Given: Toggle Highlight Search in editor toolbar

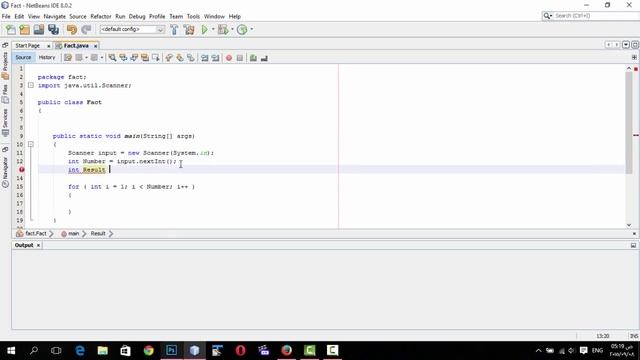Looking at the screenshot, I should coord(145,58).
